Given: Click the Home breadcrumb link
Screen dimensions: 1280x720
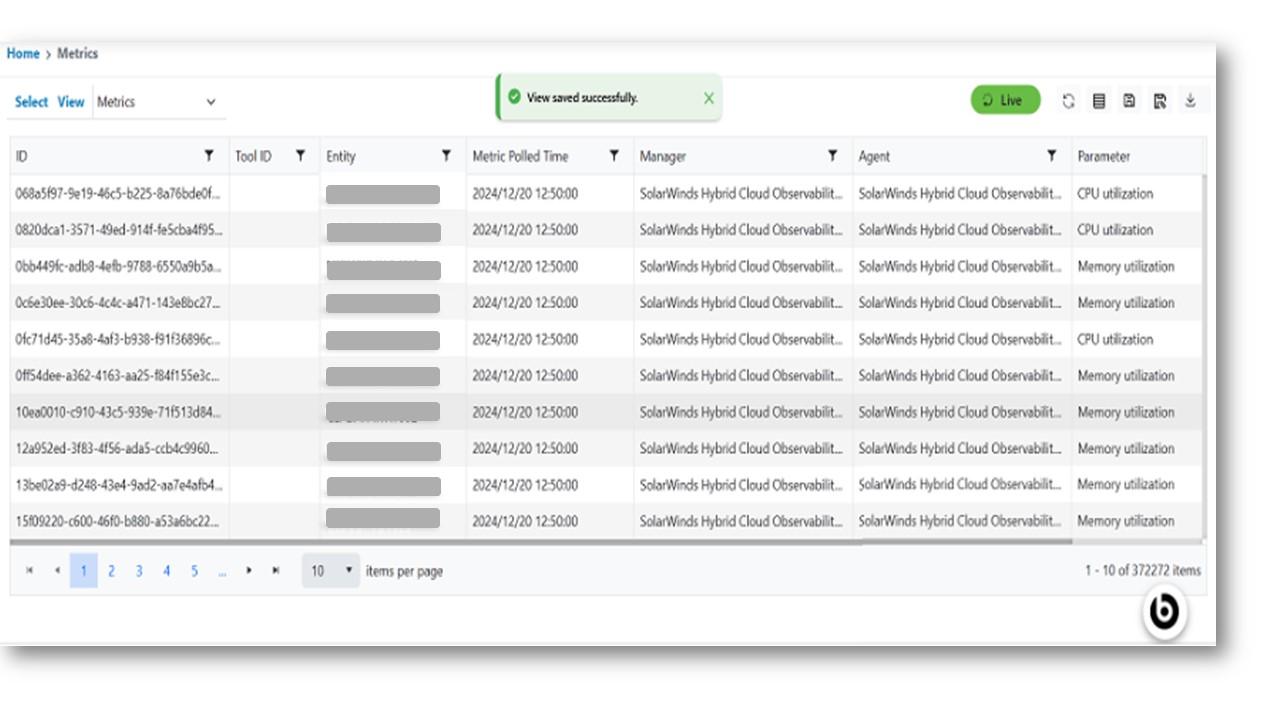Looking at the screenshot, I should [x=23, y=54].
